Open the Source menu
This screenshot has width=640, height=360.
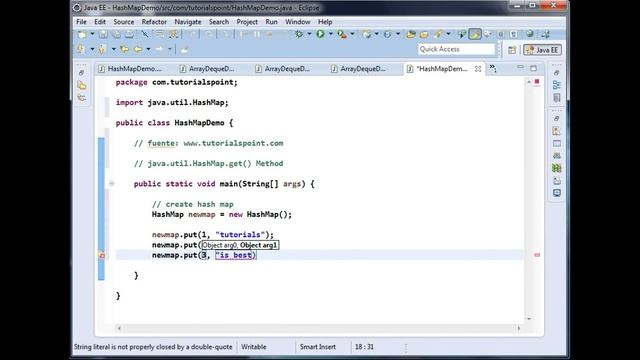tap(123, 22)
